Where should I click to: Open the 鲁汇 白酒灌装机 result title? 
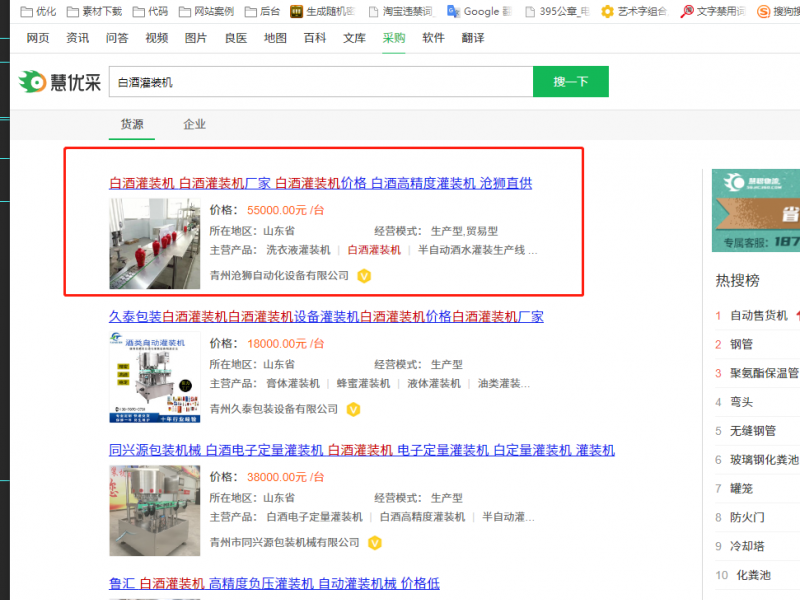click(x=274, y=584)
